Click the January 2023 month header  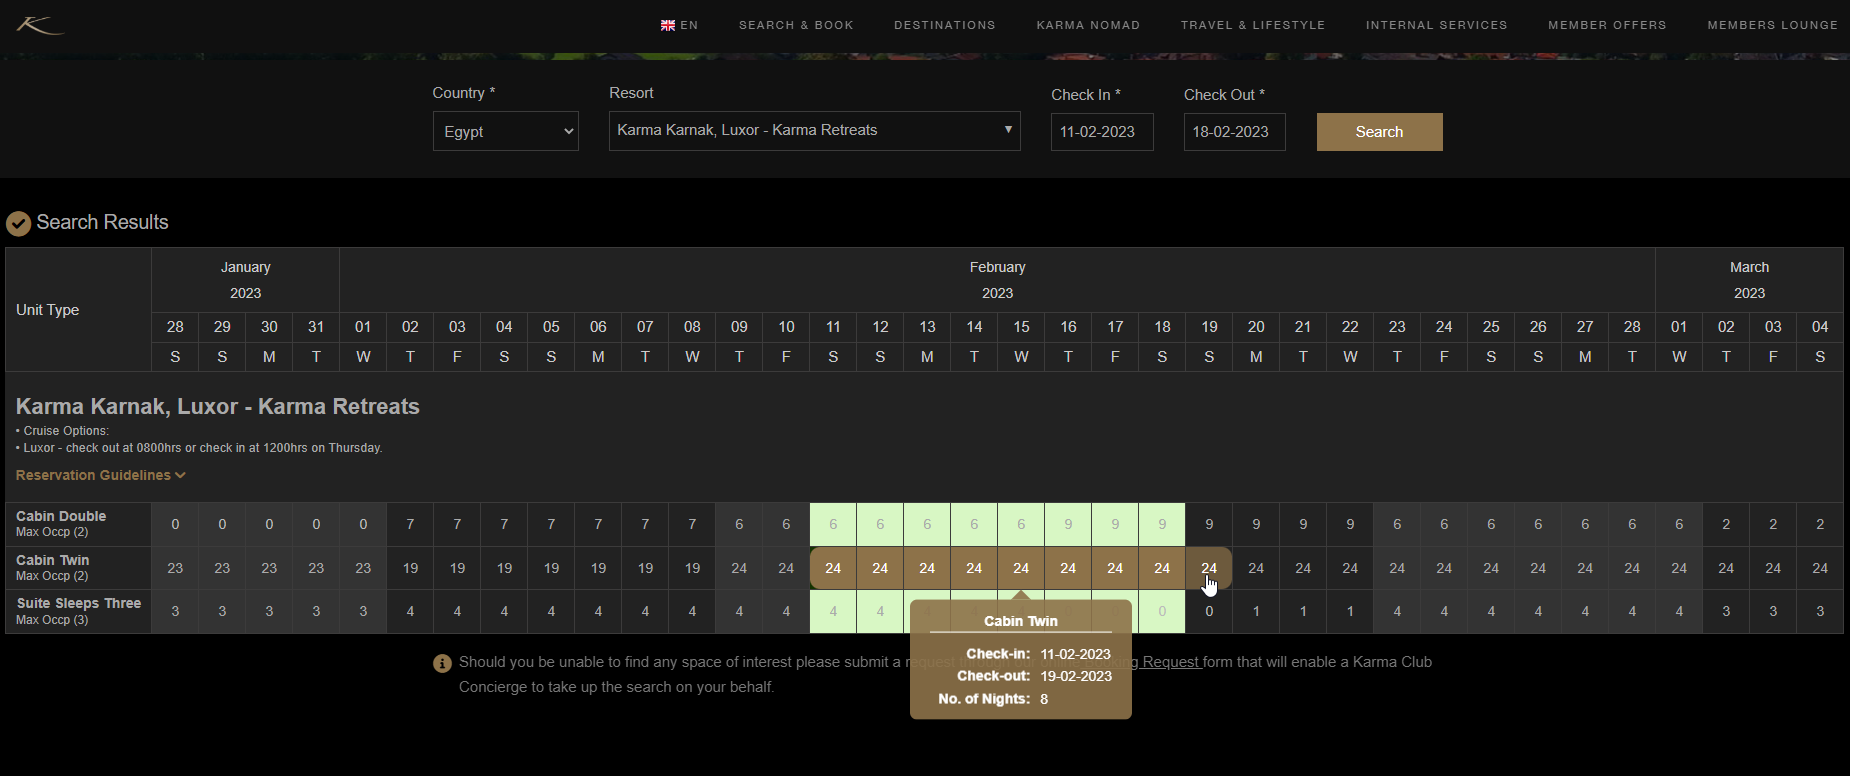tap(245, 280)
